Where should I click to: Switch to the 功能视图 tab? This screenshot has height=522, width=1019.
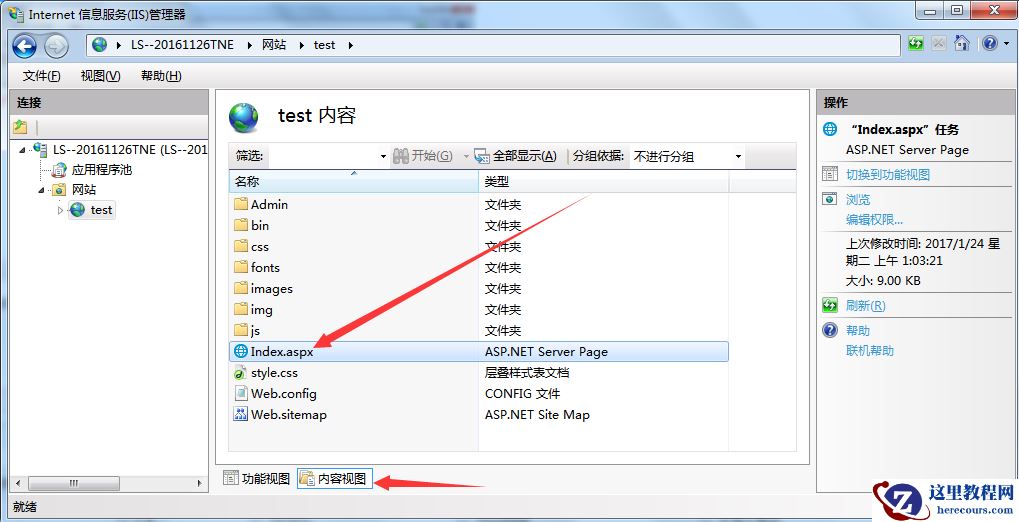coord(257,479)
